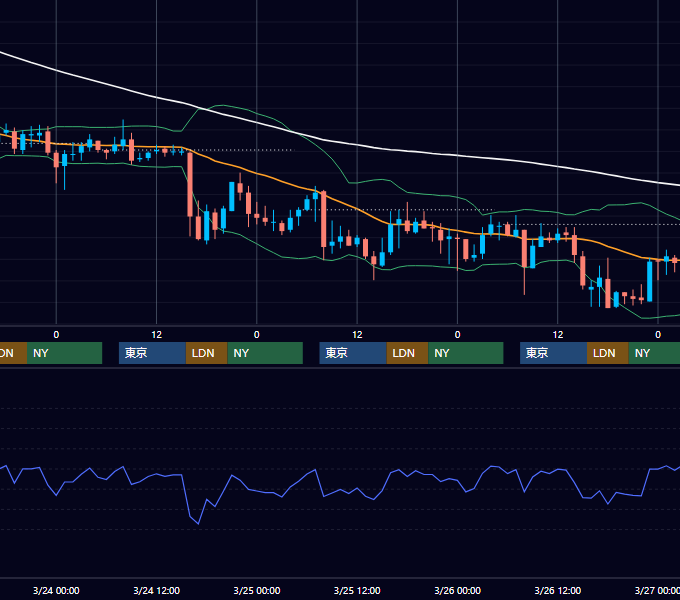This screenshot has width=680, height=600.
Task: Click the 3/25 00:00 date label
Action: 257,590
